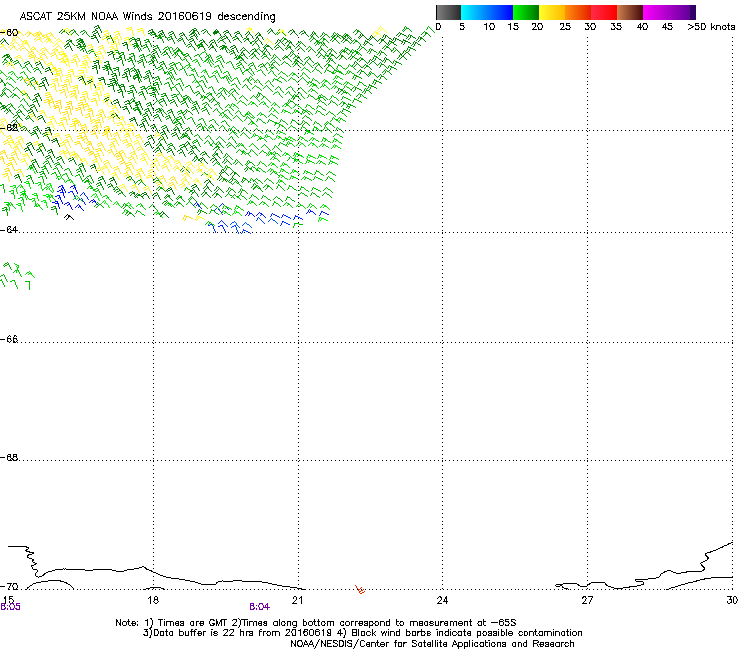This screenshot has width=740, height=650.
Task: Click the '-66' latitude axis label
Action: point(9,339)
